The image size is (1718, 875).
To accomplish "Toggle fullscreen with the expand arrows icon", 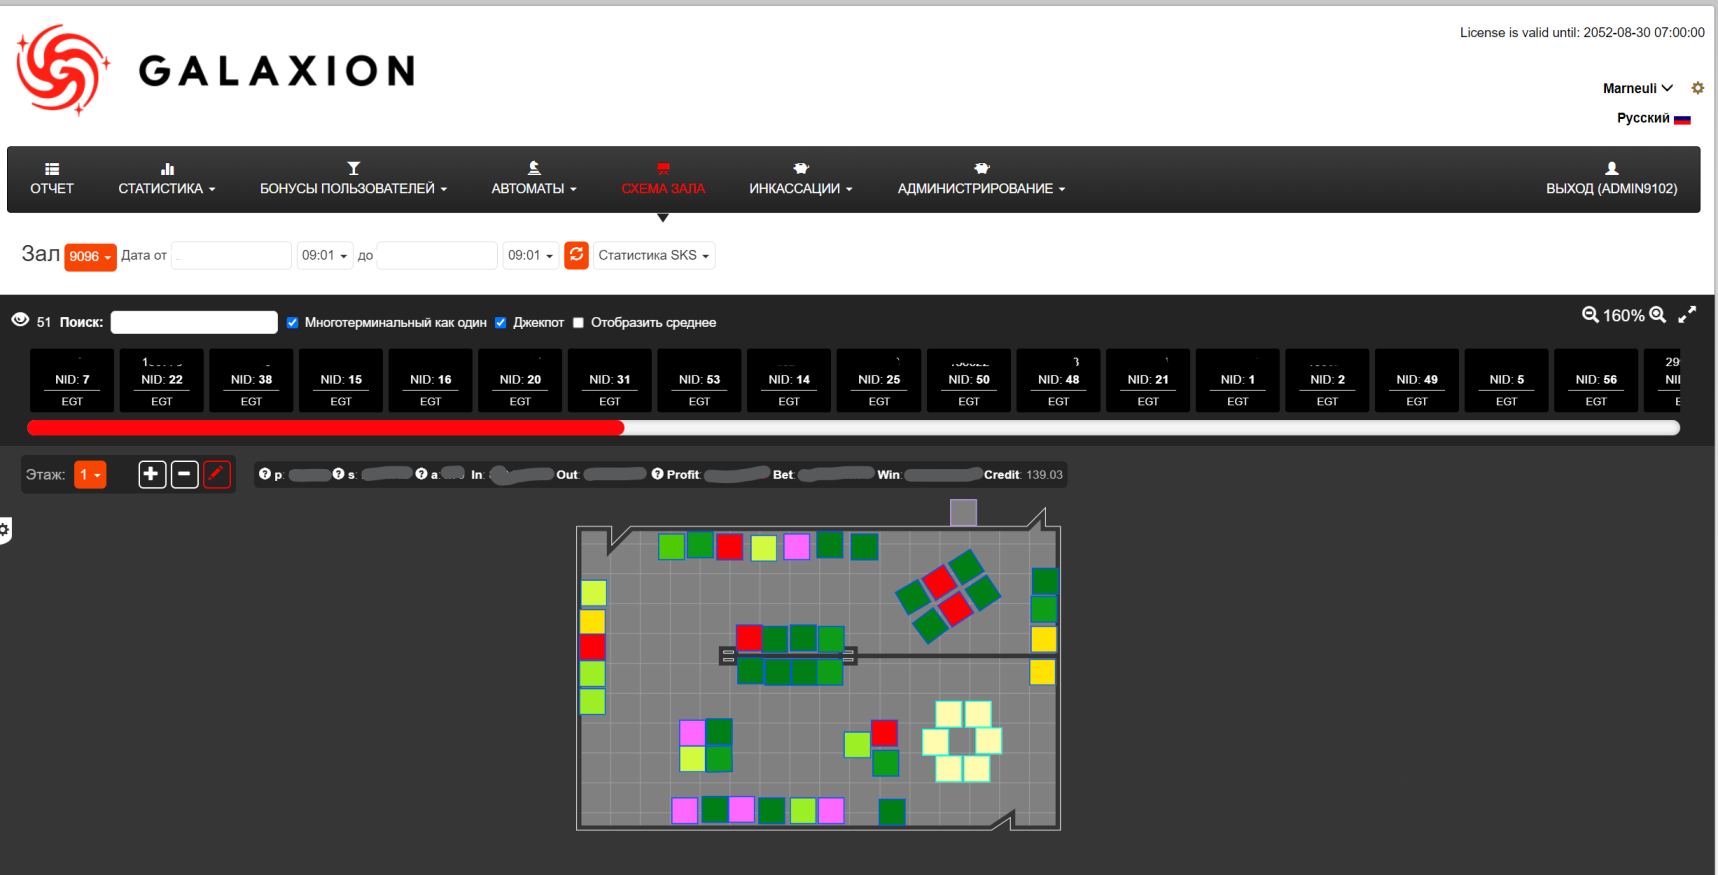I will point(1687,315).
